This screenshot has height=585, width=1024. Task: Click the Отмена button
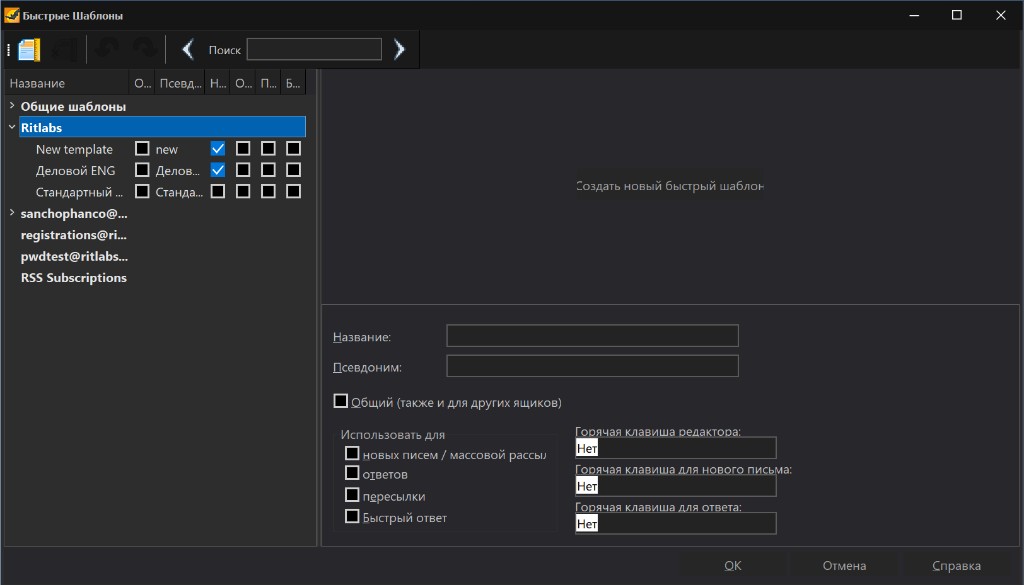[844, 565]
